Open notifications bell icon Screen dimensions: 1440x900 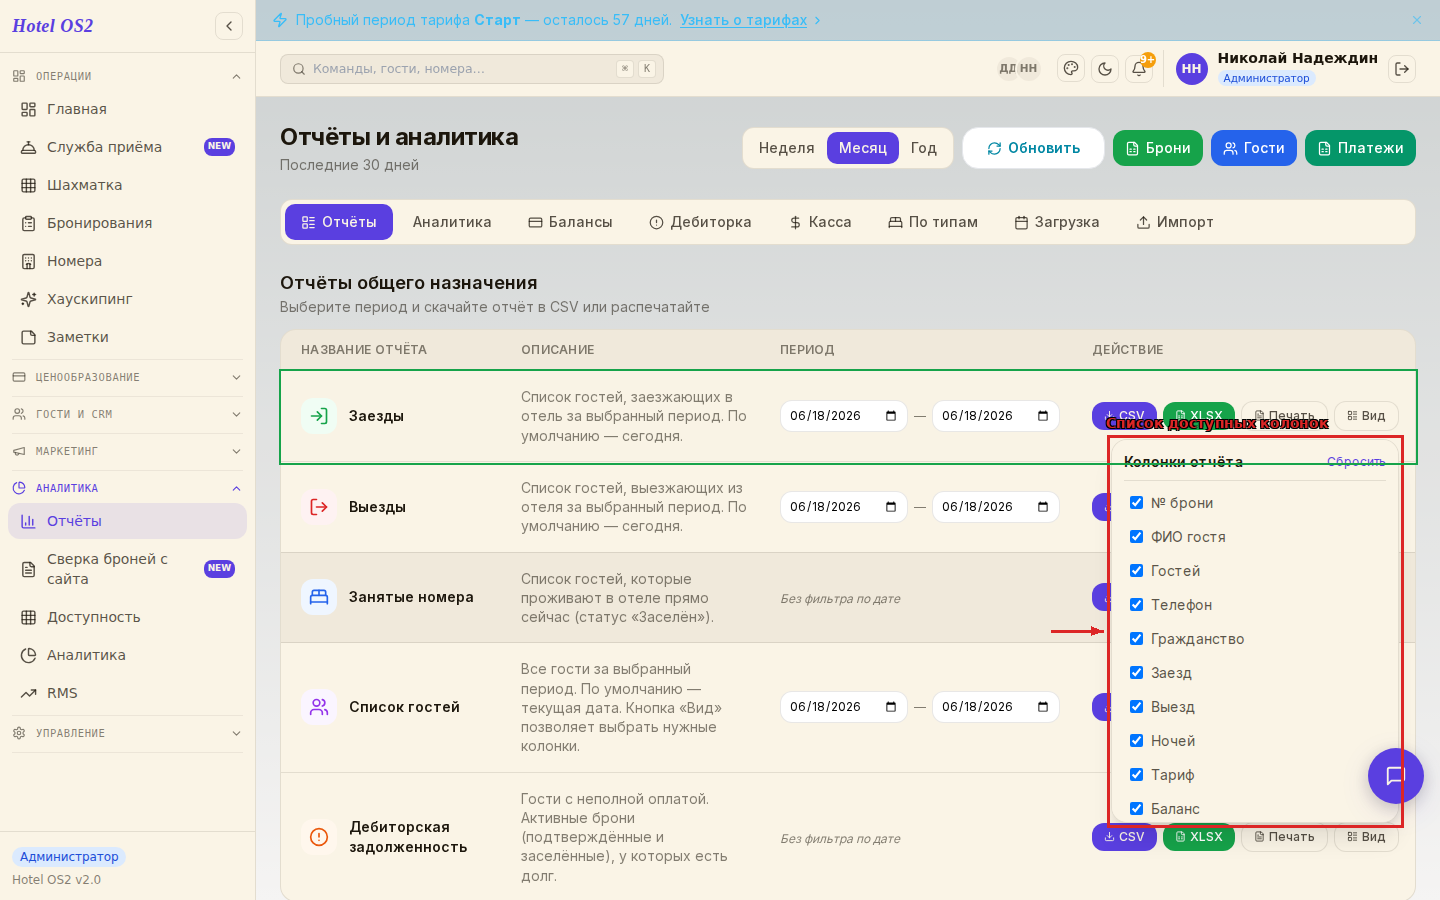pyautogui.click(x=1139, y=69)
